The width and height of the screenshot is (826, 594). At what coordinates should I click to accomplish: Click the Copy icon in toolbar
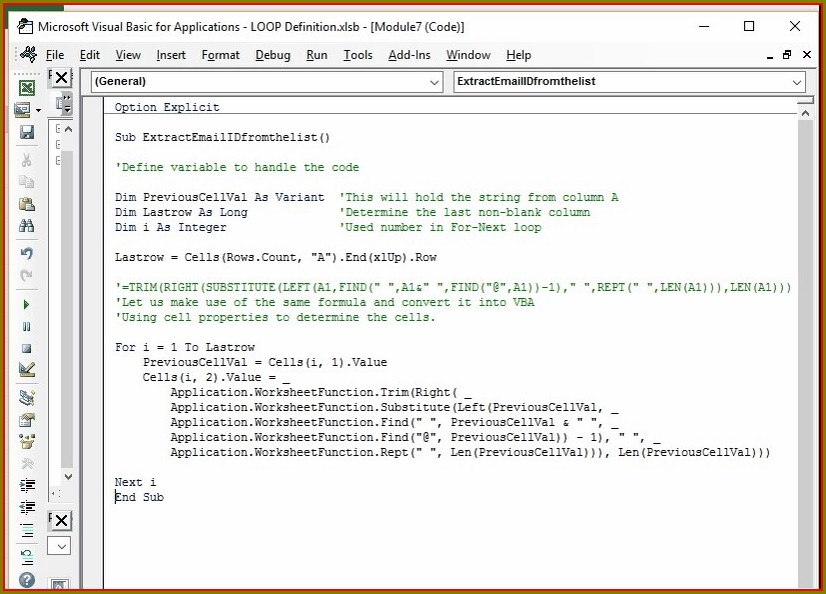point(27,182)
